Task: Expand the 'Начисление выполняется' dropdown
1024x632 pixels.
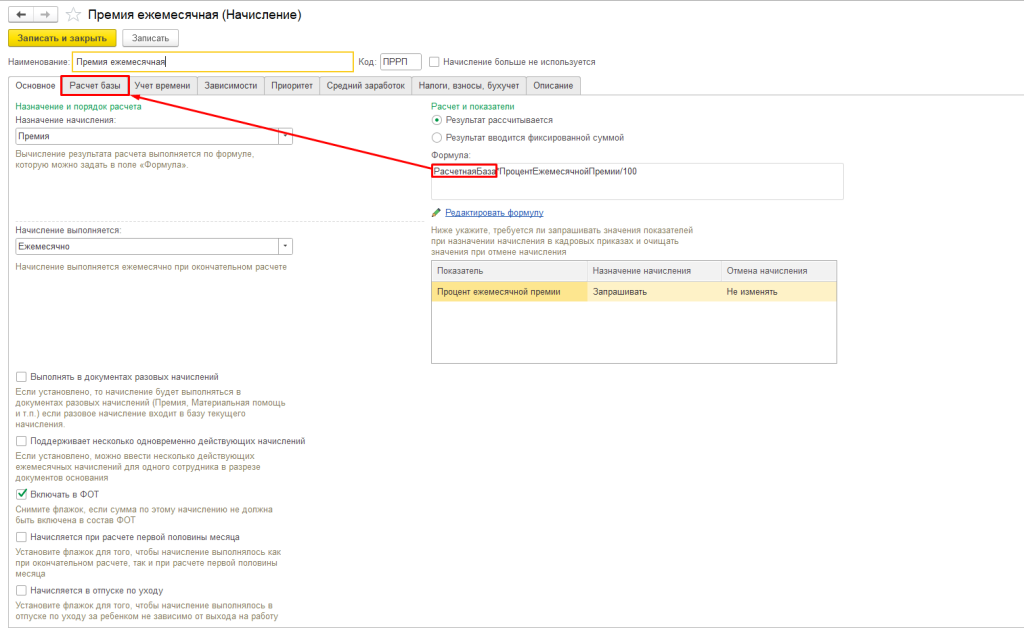Action: (x=285, y=245)
